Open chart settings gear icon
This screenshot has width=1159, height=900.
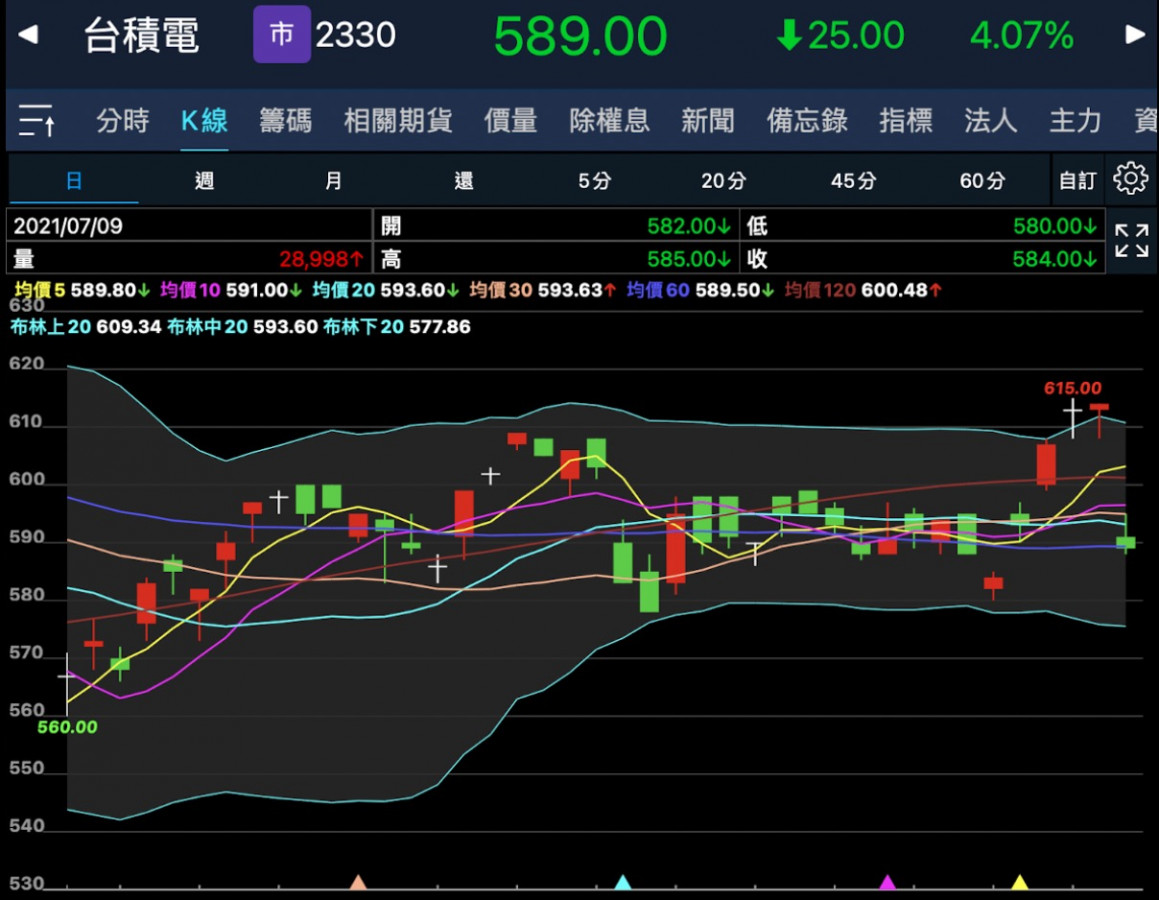1130,180
